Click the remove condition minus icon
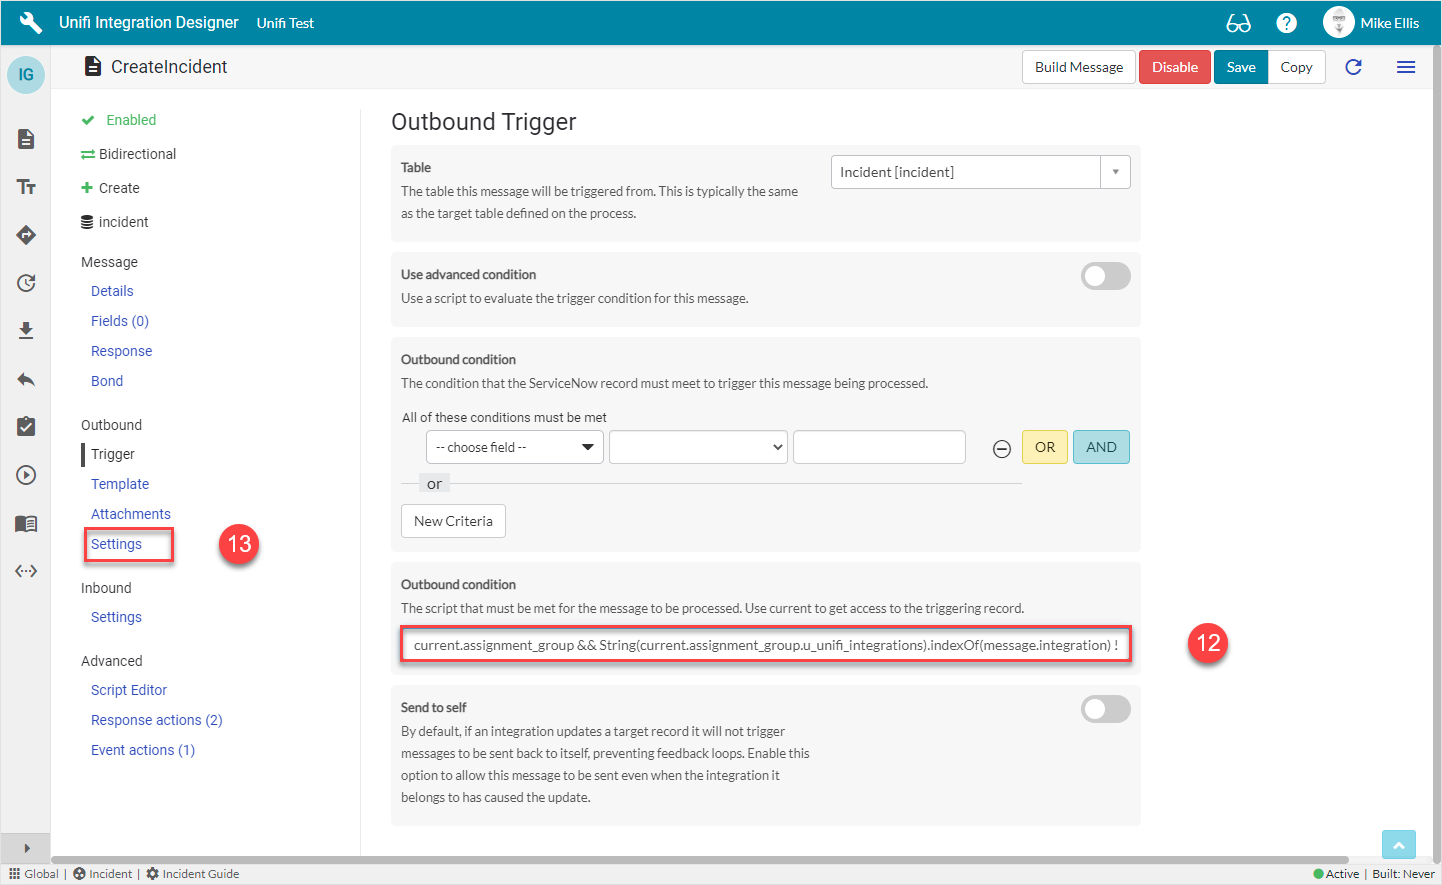Image resolution: width=1442 pixels, height=885 pixels. tap(1001, 449)
